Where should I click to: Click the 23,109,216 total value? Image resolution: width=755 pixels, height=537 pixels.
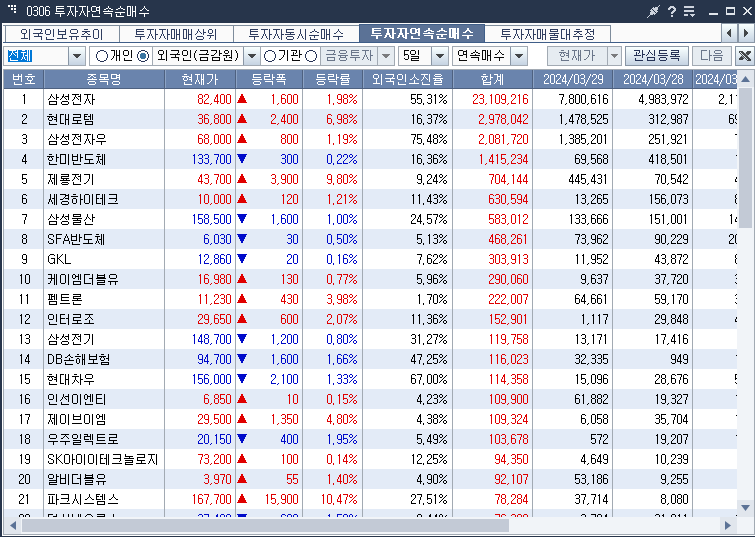[x=500, y=99]
